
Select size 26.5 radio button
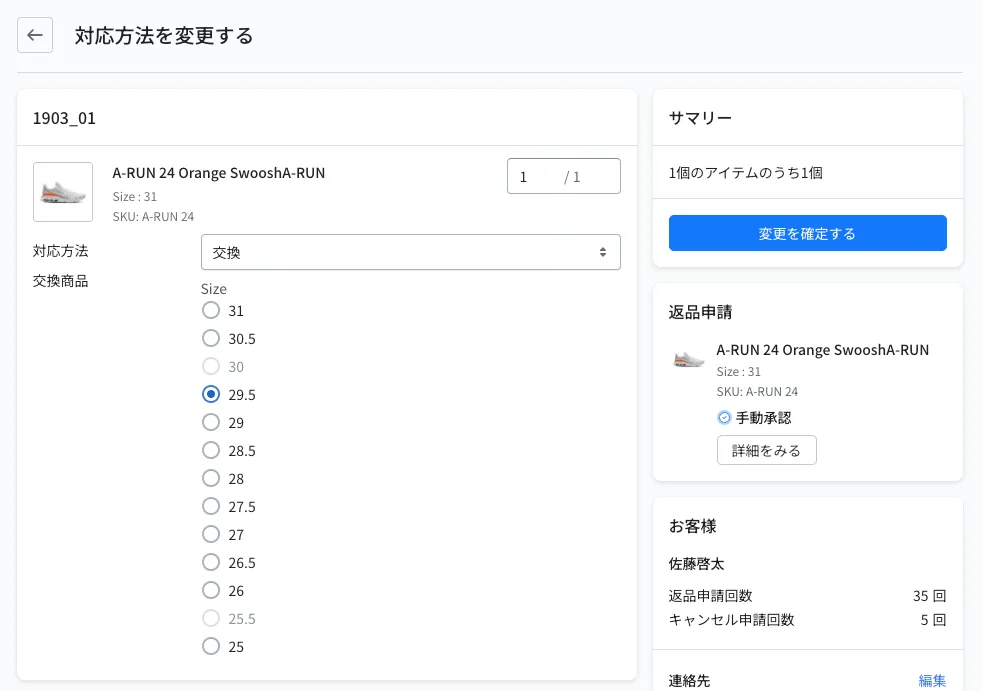(211, 562)
